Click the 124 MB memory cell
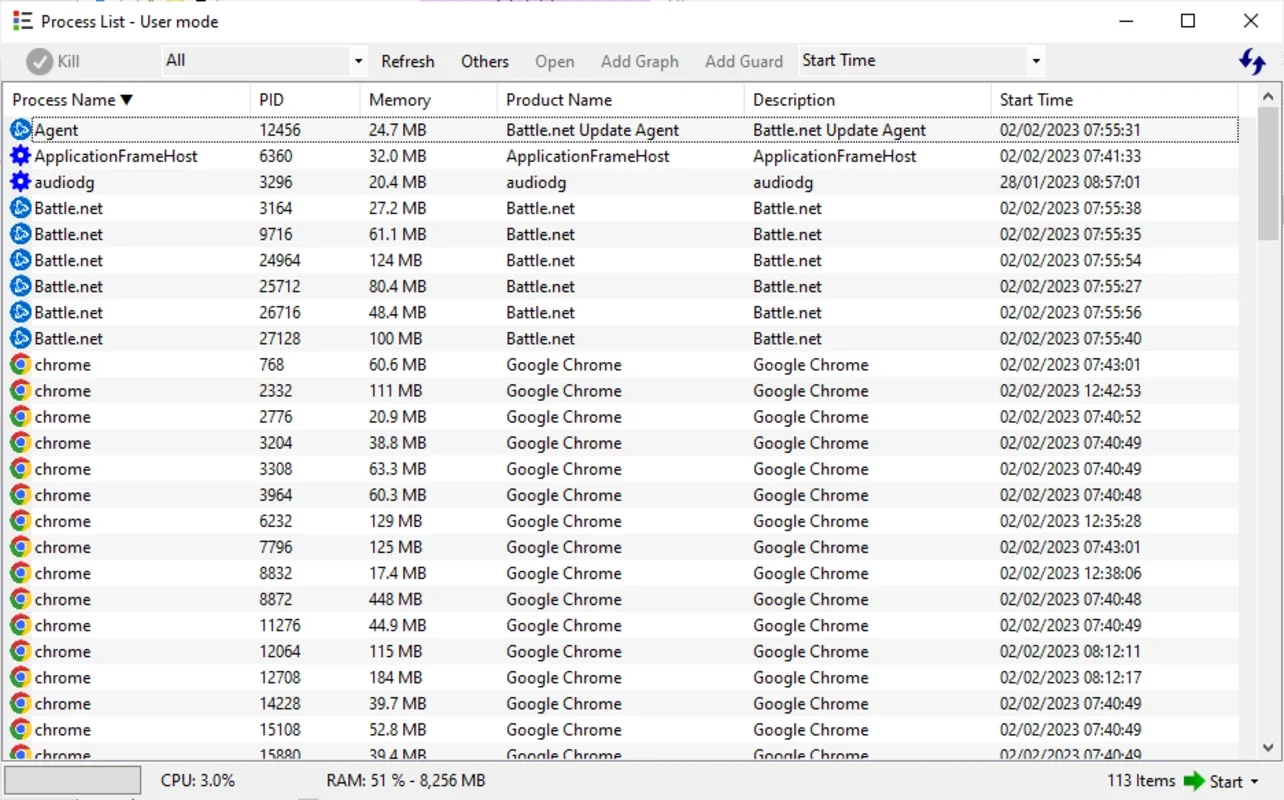1284x800 pixels. [396, 260]
